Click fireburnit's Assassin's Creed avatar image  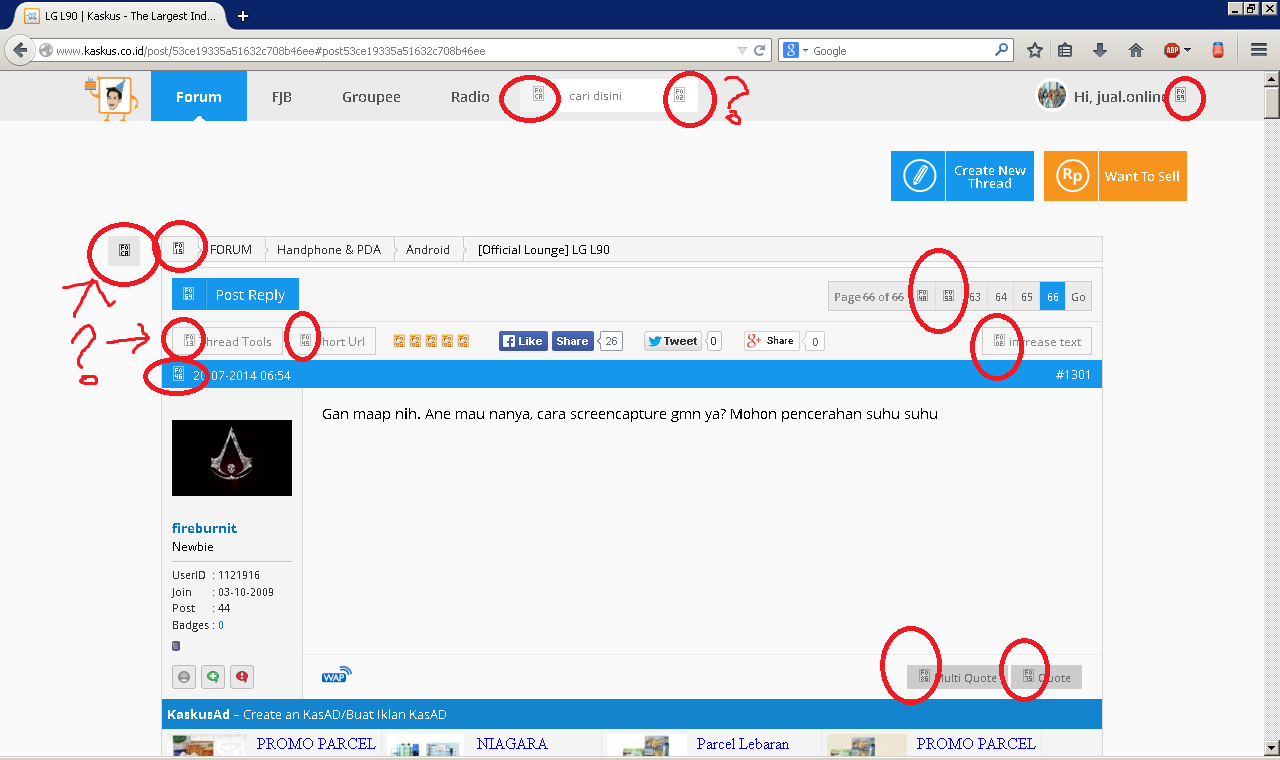coord(232,458)
